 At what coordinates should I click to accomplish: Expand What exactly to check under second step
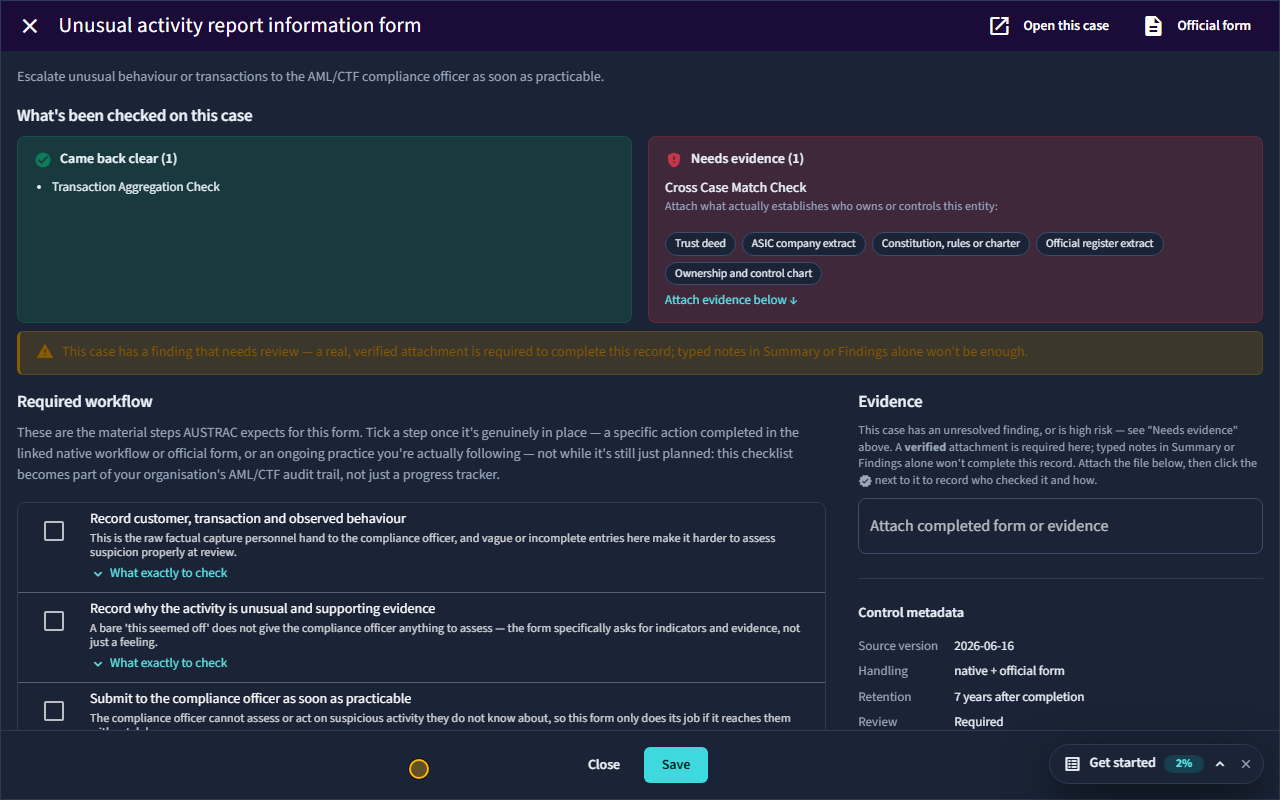160,663
